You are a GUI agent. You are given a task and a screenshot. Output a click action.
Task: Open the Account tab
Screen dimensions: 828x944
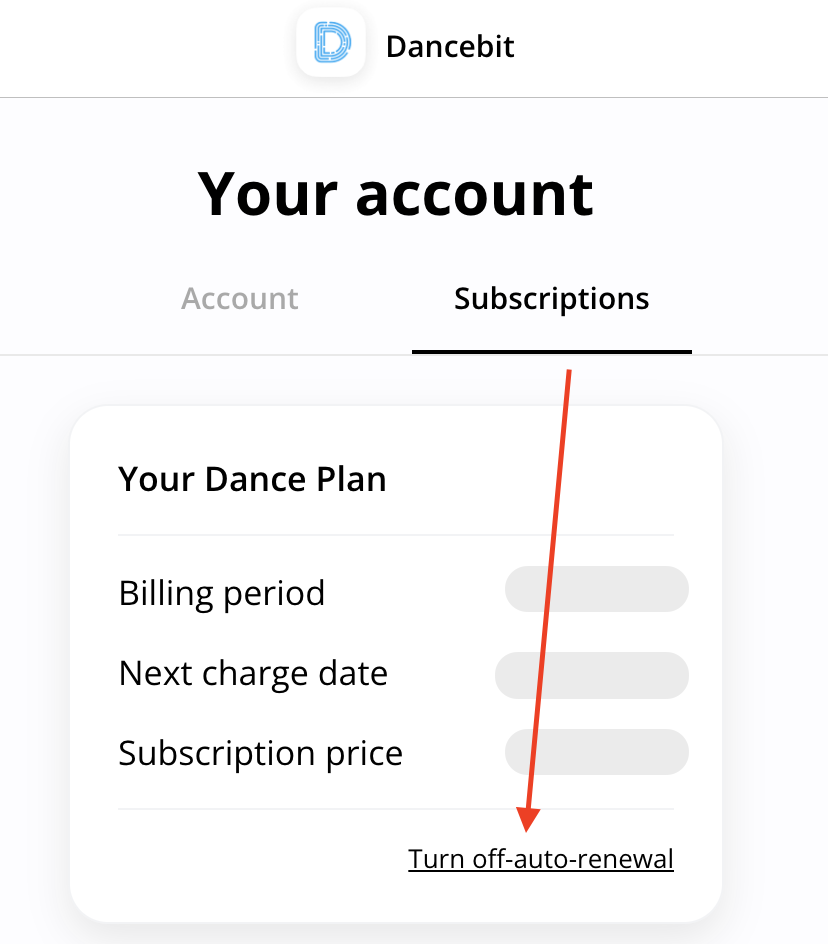click(239, 297)
